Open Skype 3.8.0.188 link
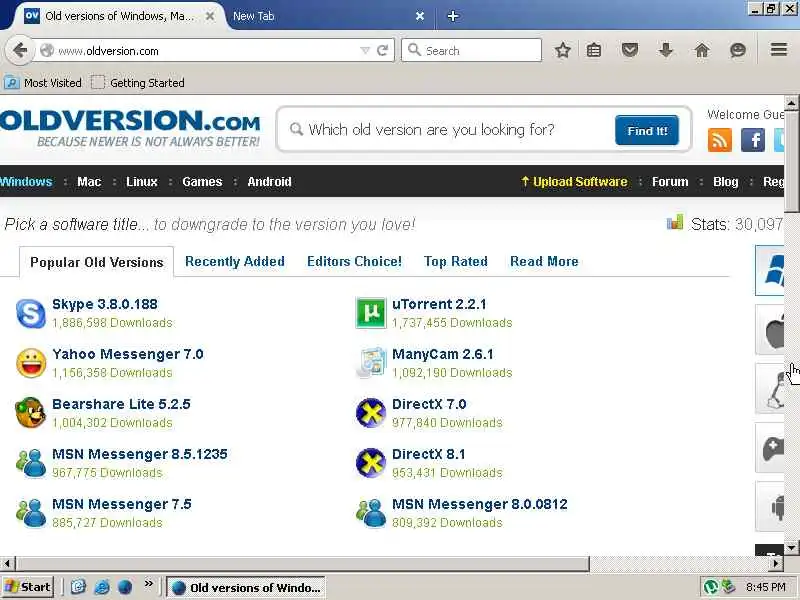Image resolution: width=800 pixels, height=600 pixels. pos(105,304)
